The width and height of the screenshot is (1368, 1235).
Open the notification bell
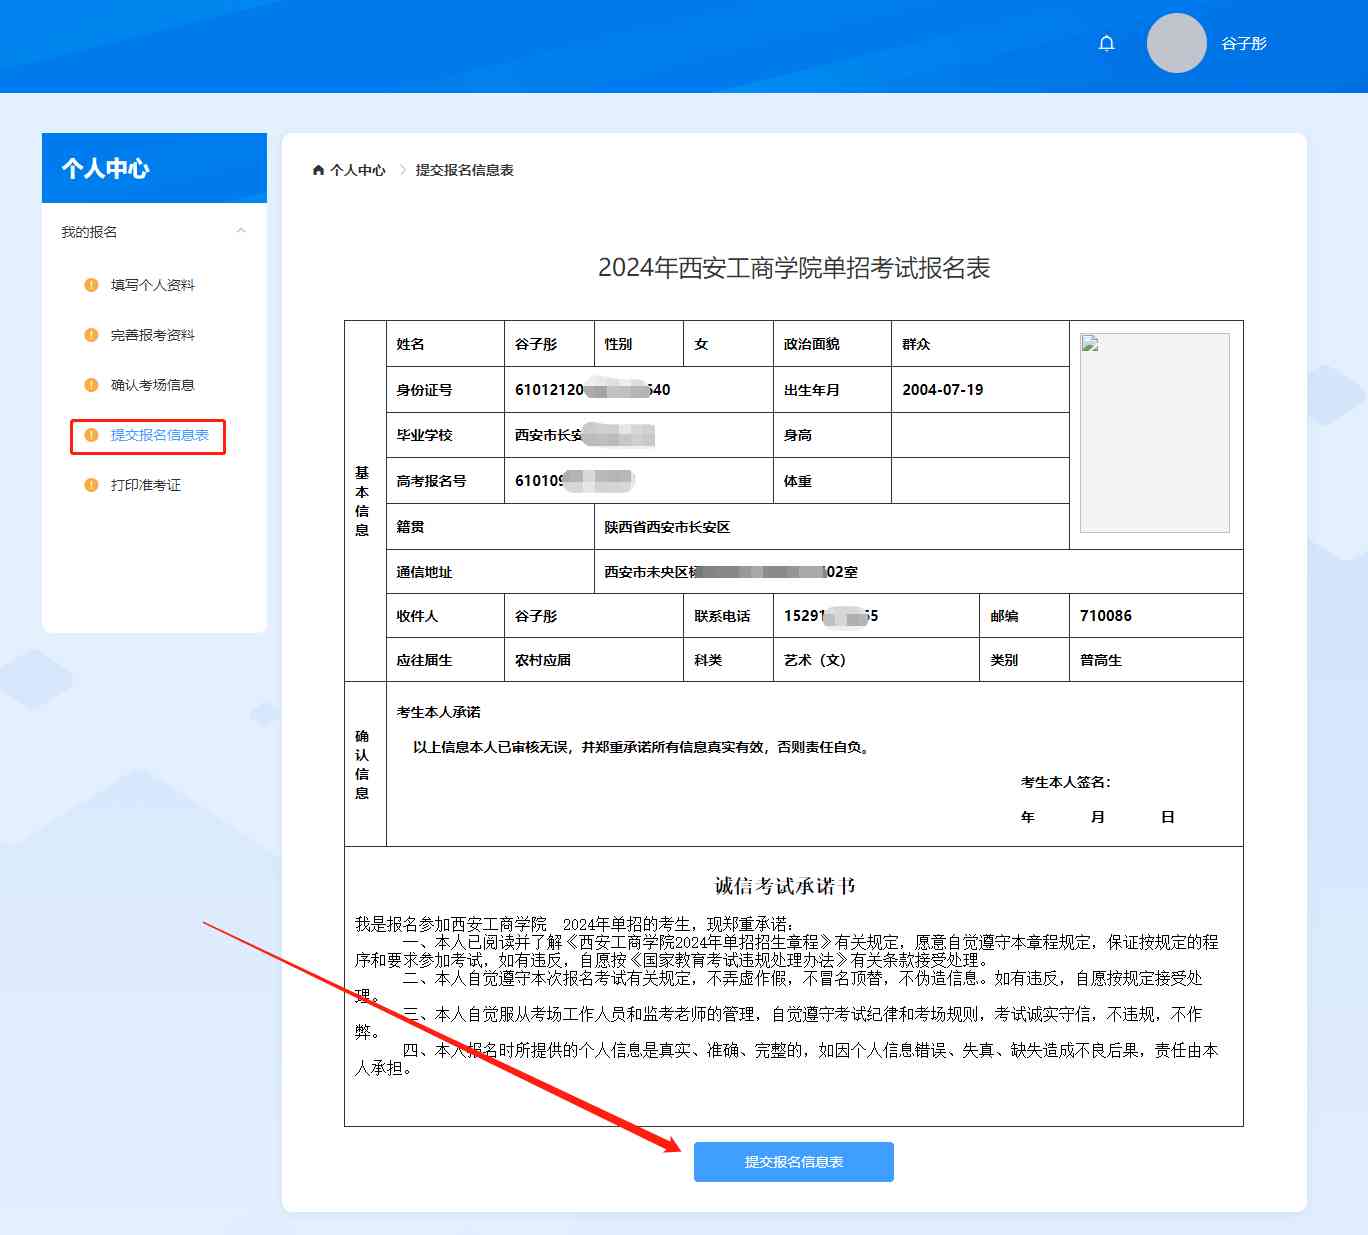pos(1106,43)
